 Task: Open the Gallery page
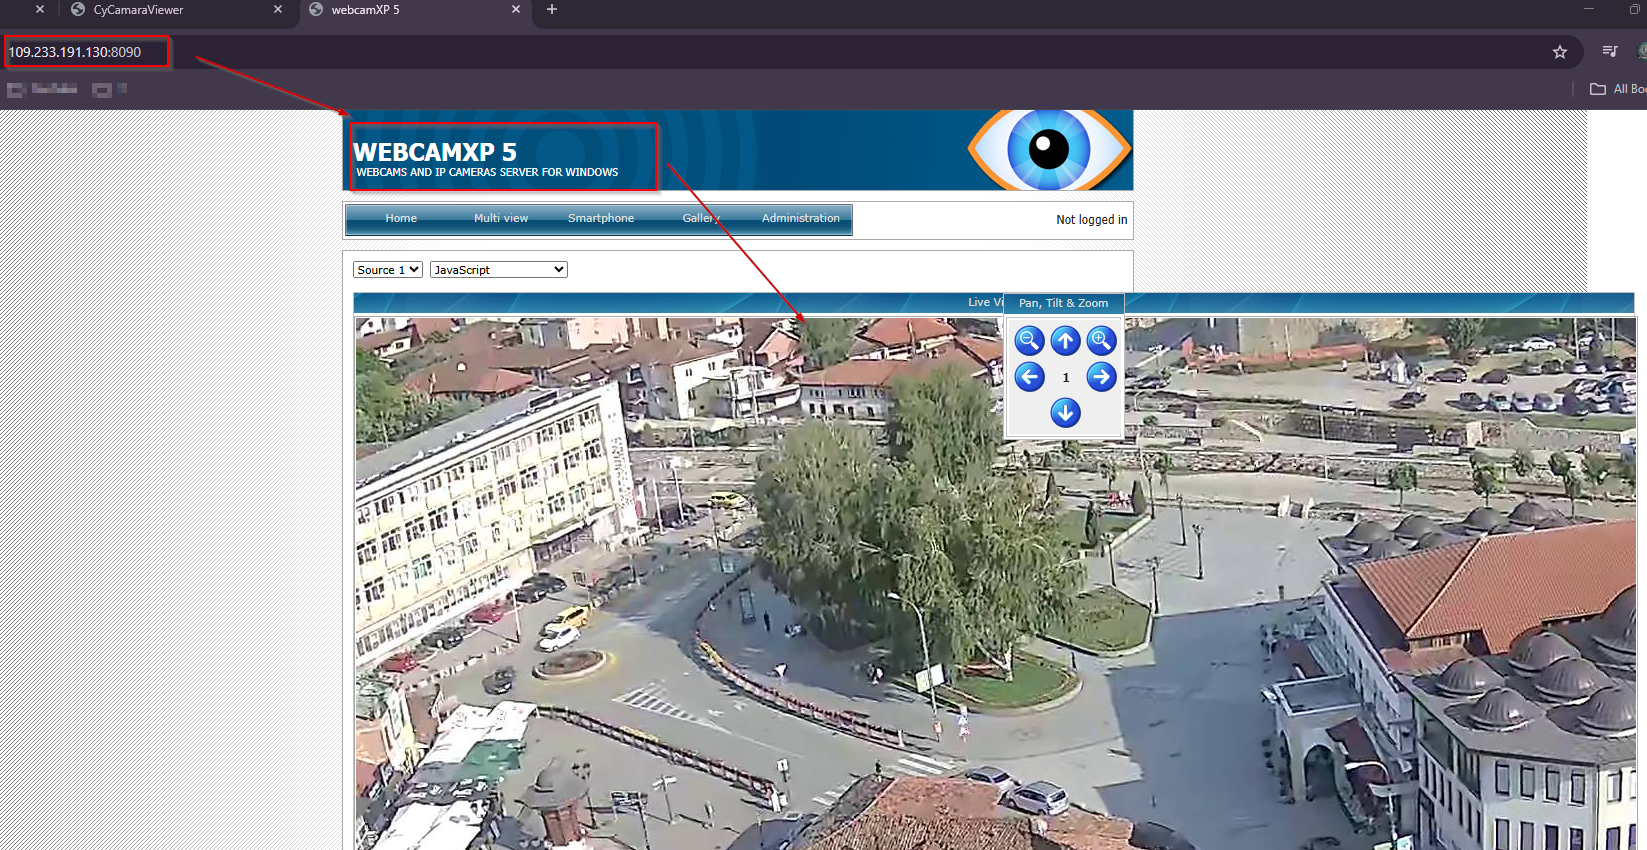click(701, 218)
